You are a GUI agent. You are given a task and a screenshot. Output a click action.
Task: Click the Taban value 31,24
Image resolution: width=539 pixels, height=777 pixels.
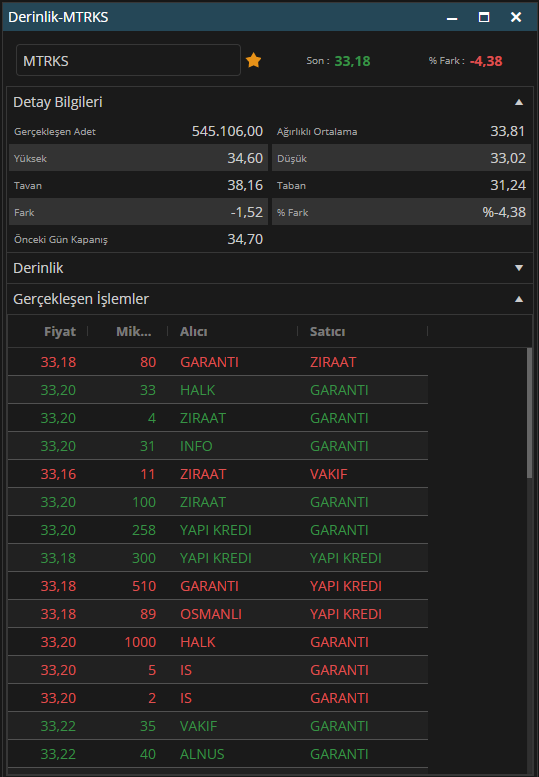click(508, 185)
